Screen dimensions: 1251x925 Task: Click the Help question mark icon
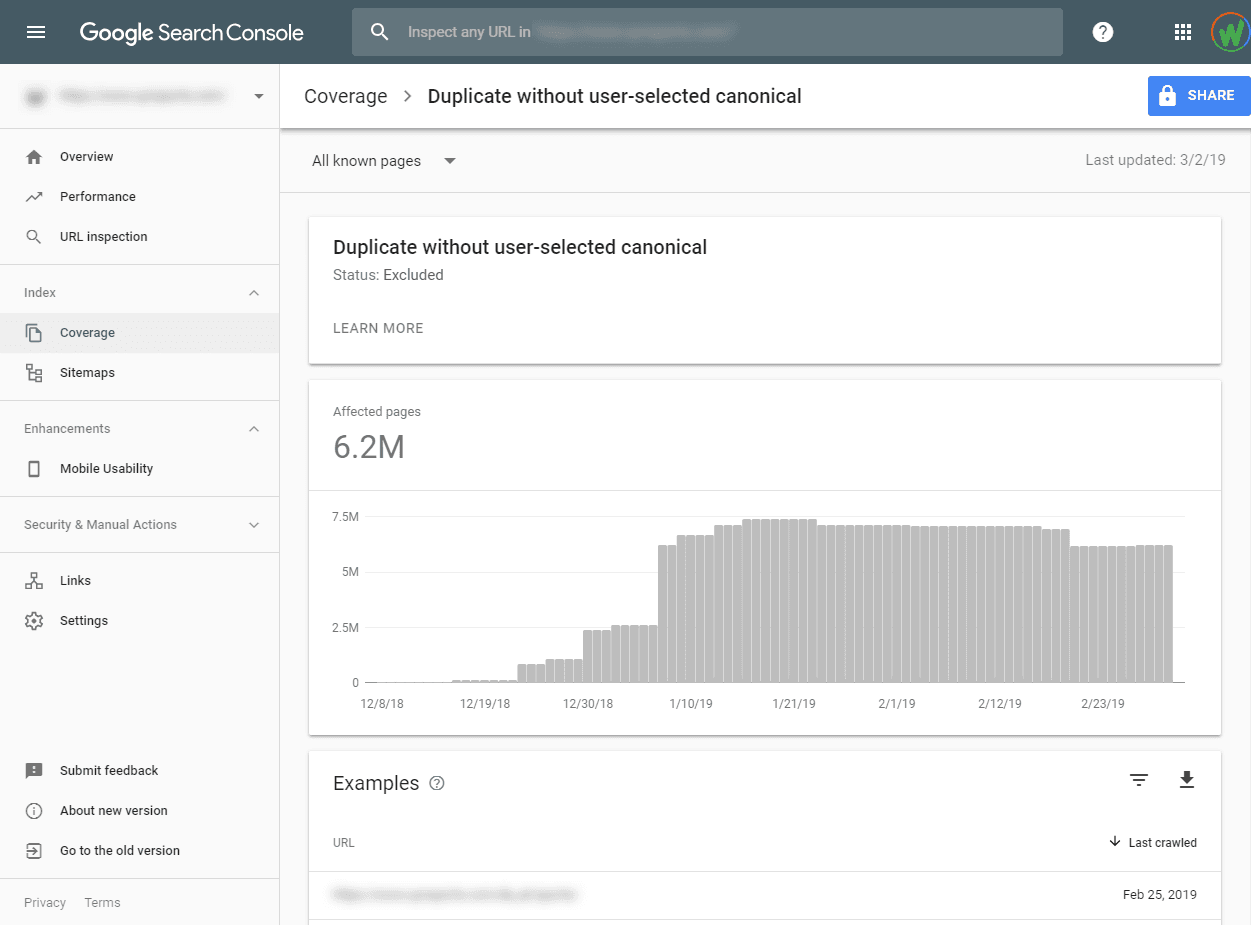tap(1103, 32)
